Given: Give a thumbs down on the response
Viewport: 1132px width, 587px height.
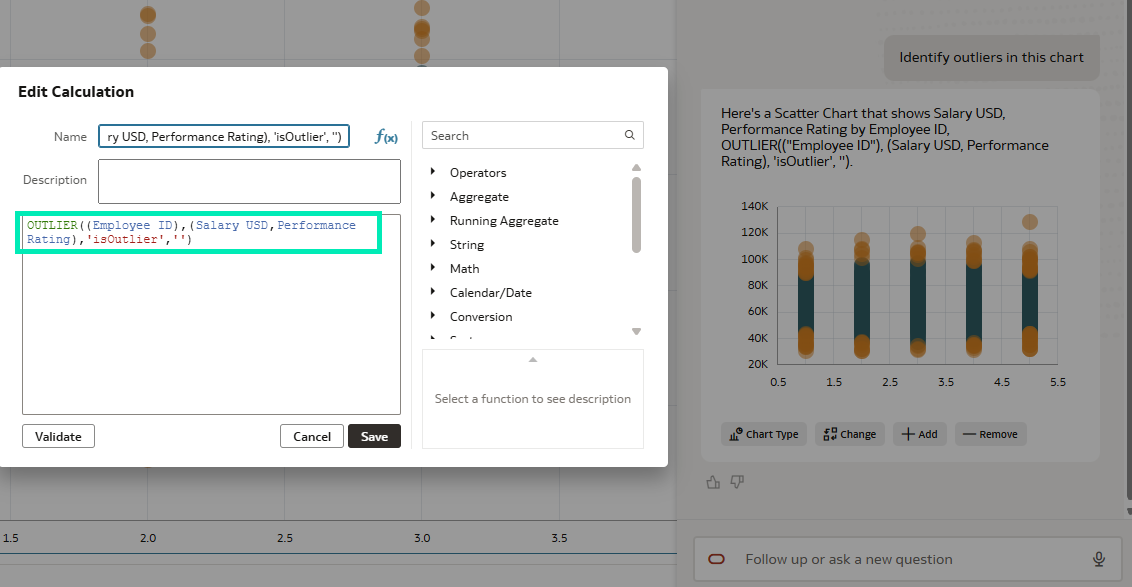Looking at the screenshot, I should [x=736, y=482].
